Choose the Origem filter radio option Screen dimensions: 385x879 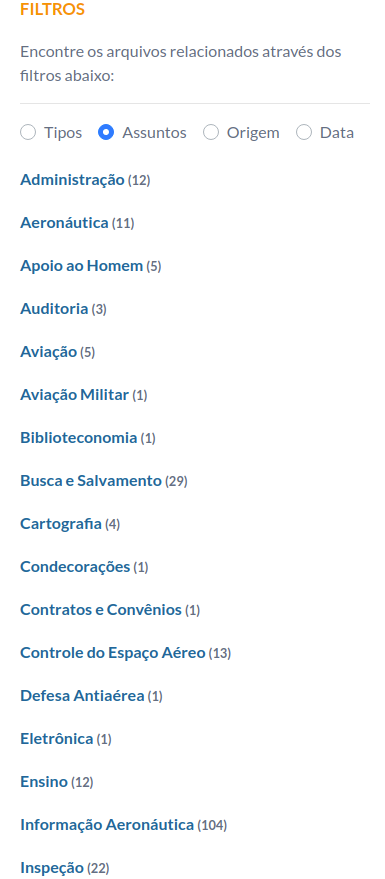point(211,133)
